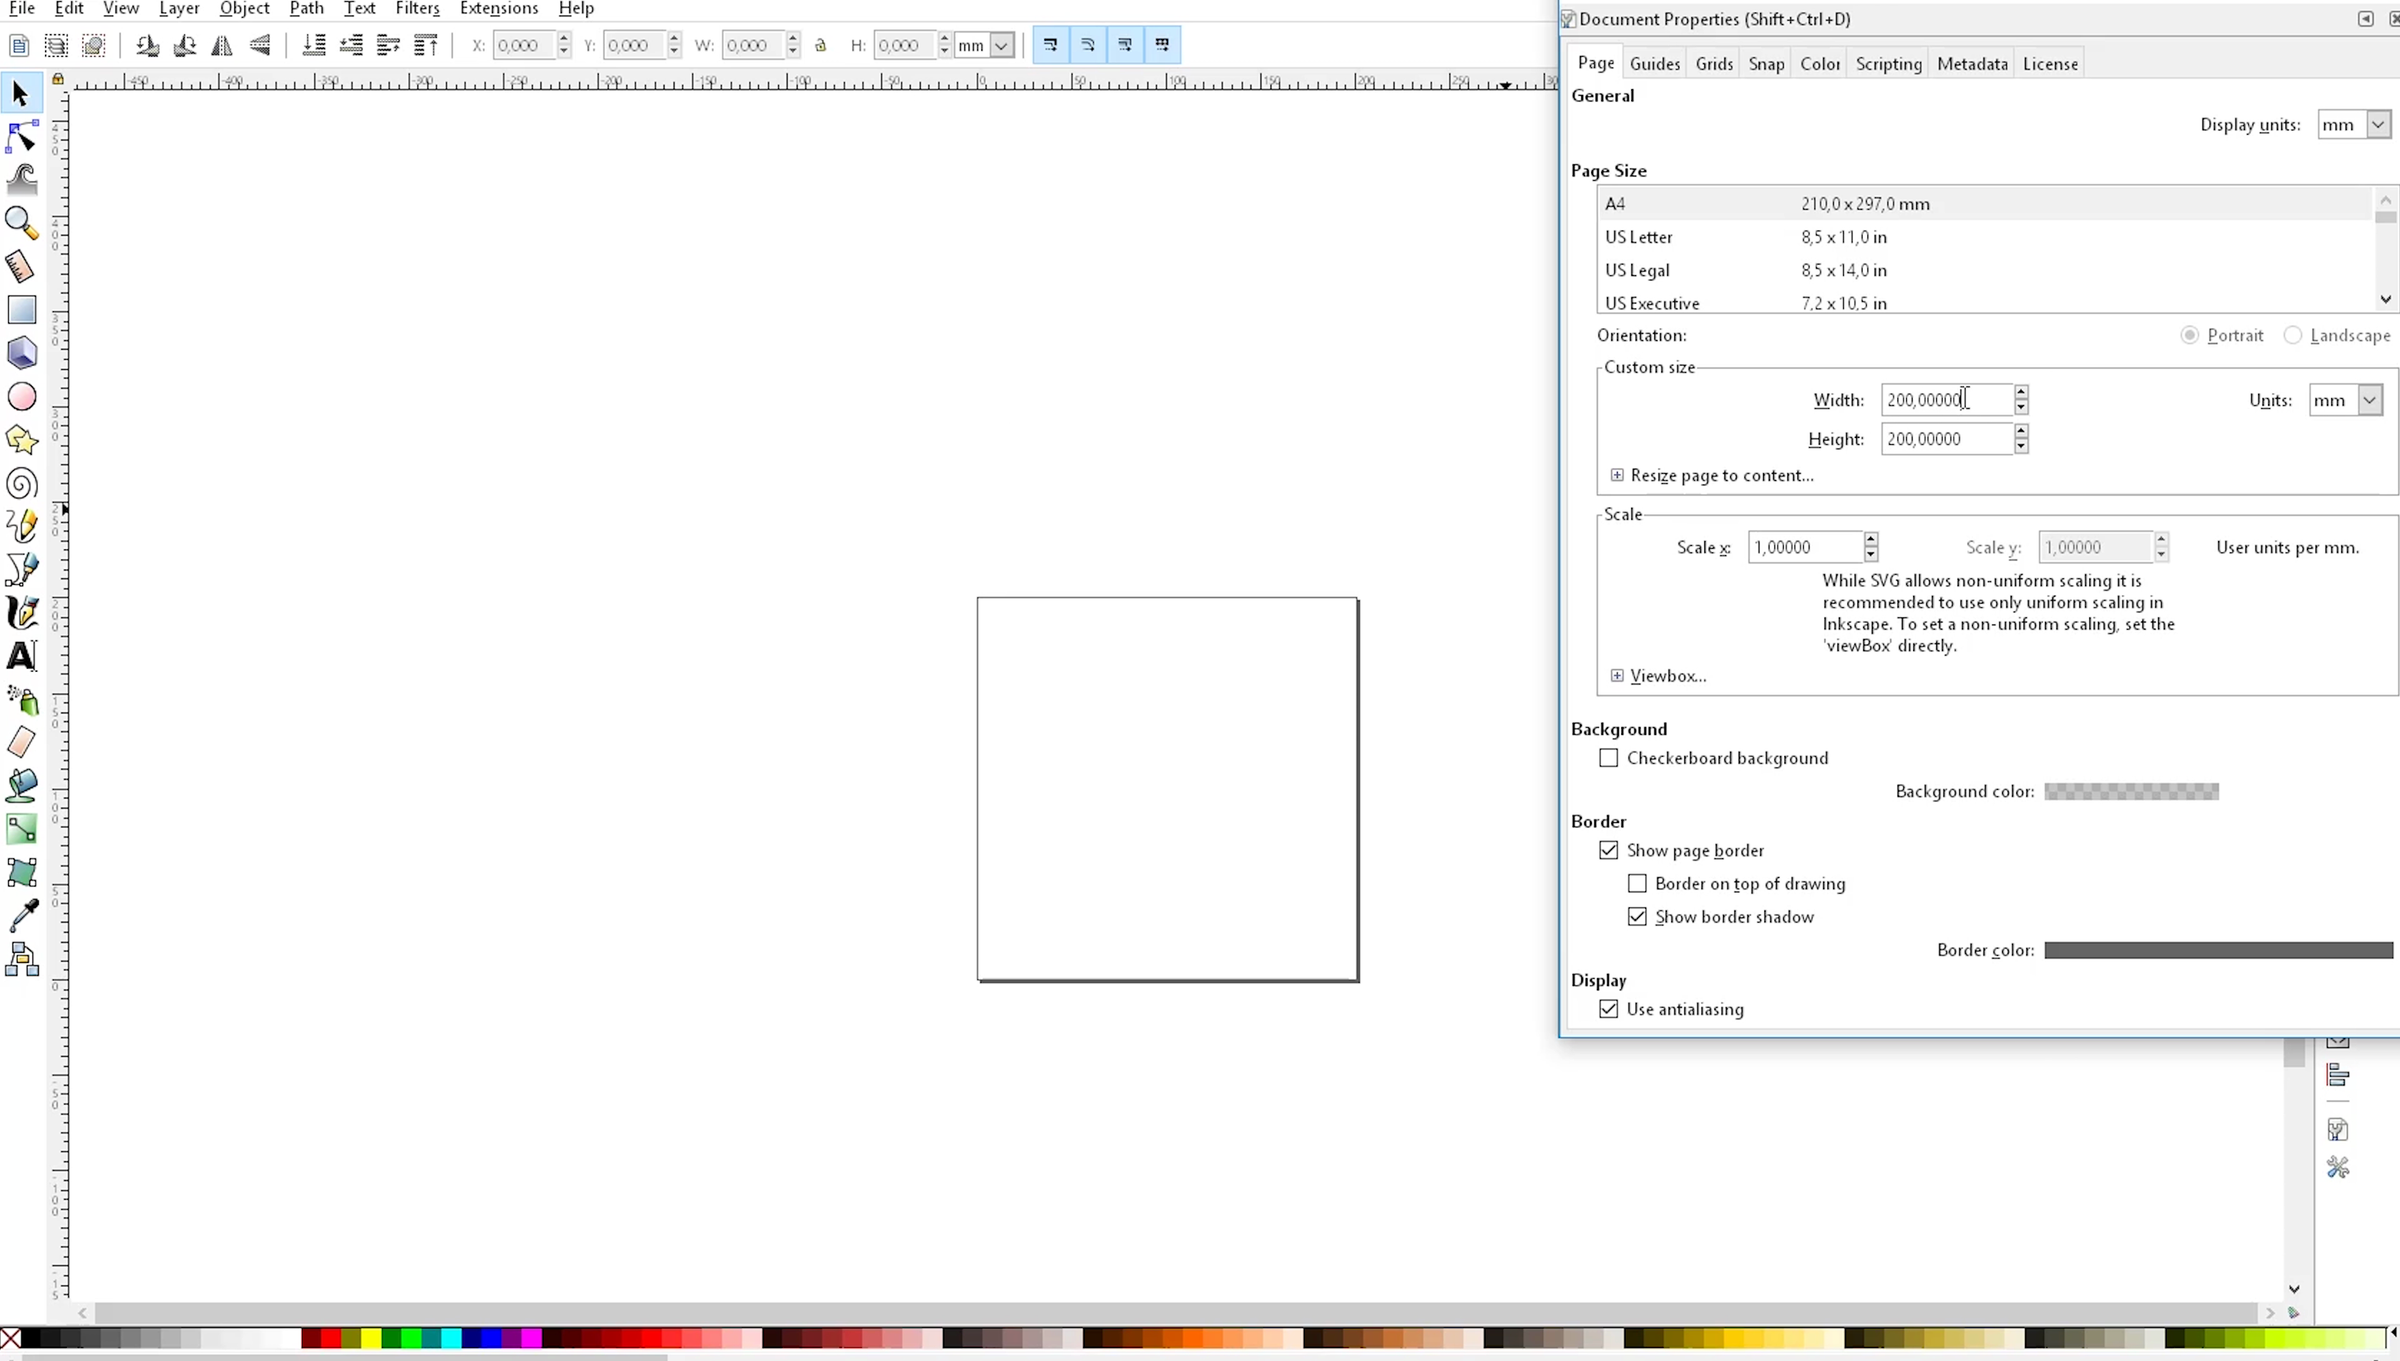Expand the Viewbox section
The image size is (2400, 1361).
[x=1617, y=676]
